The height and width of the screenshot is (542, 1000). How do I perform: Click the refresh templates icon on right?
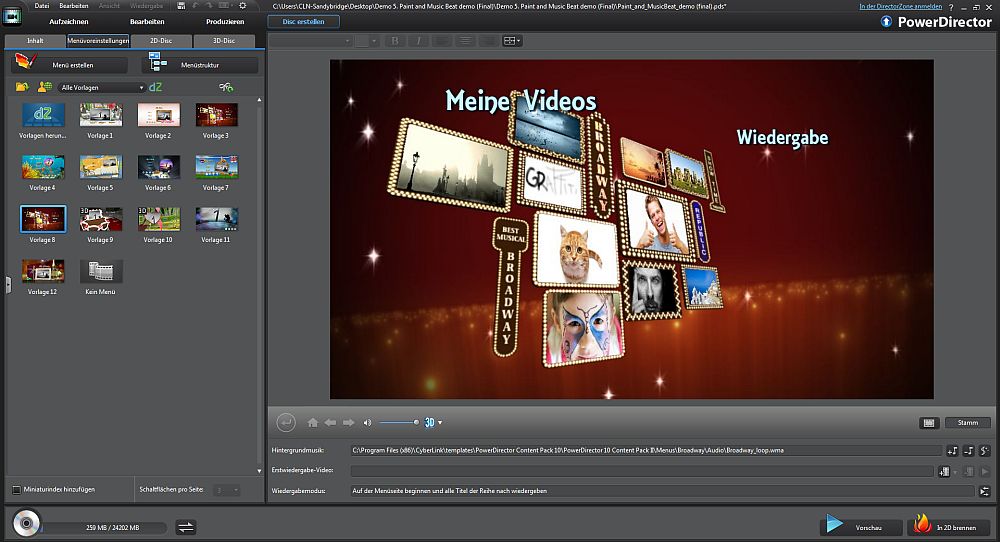pos(226,87)
